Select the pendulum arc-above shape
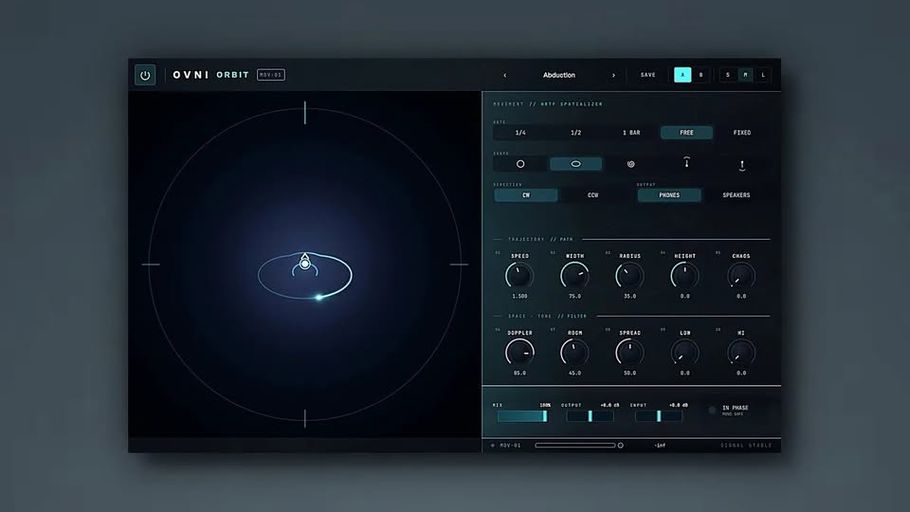 [687, 163]
